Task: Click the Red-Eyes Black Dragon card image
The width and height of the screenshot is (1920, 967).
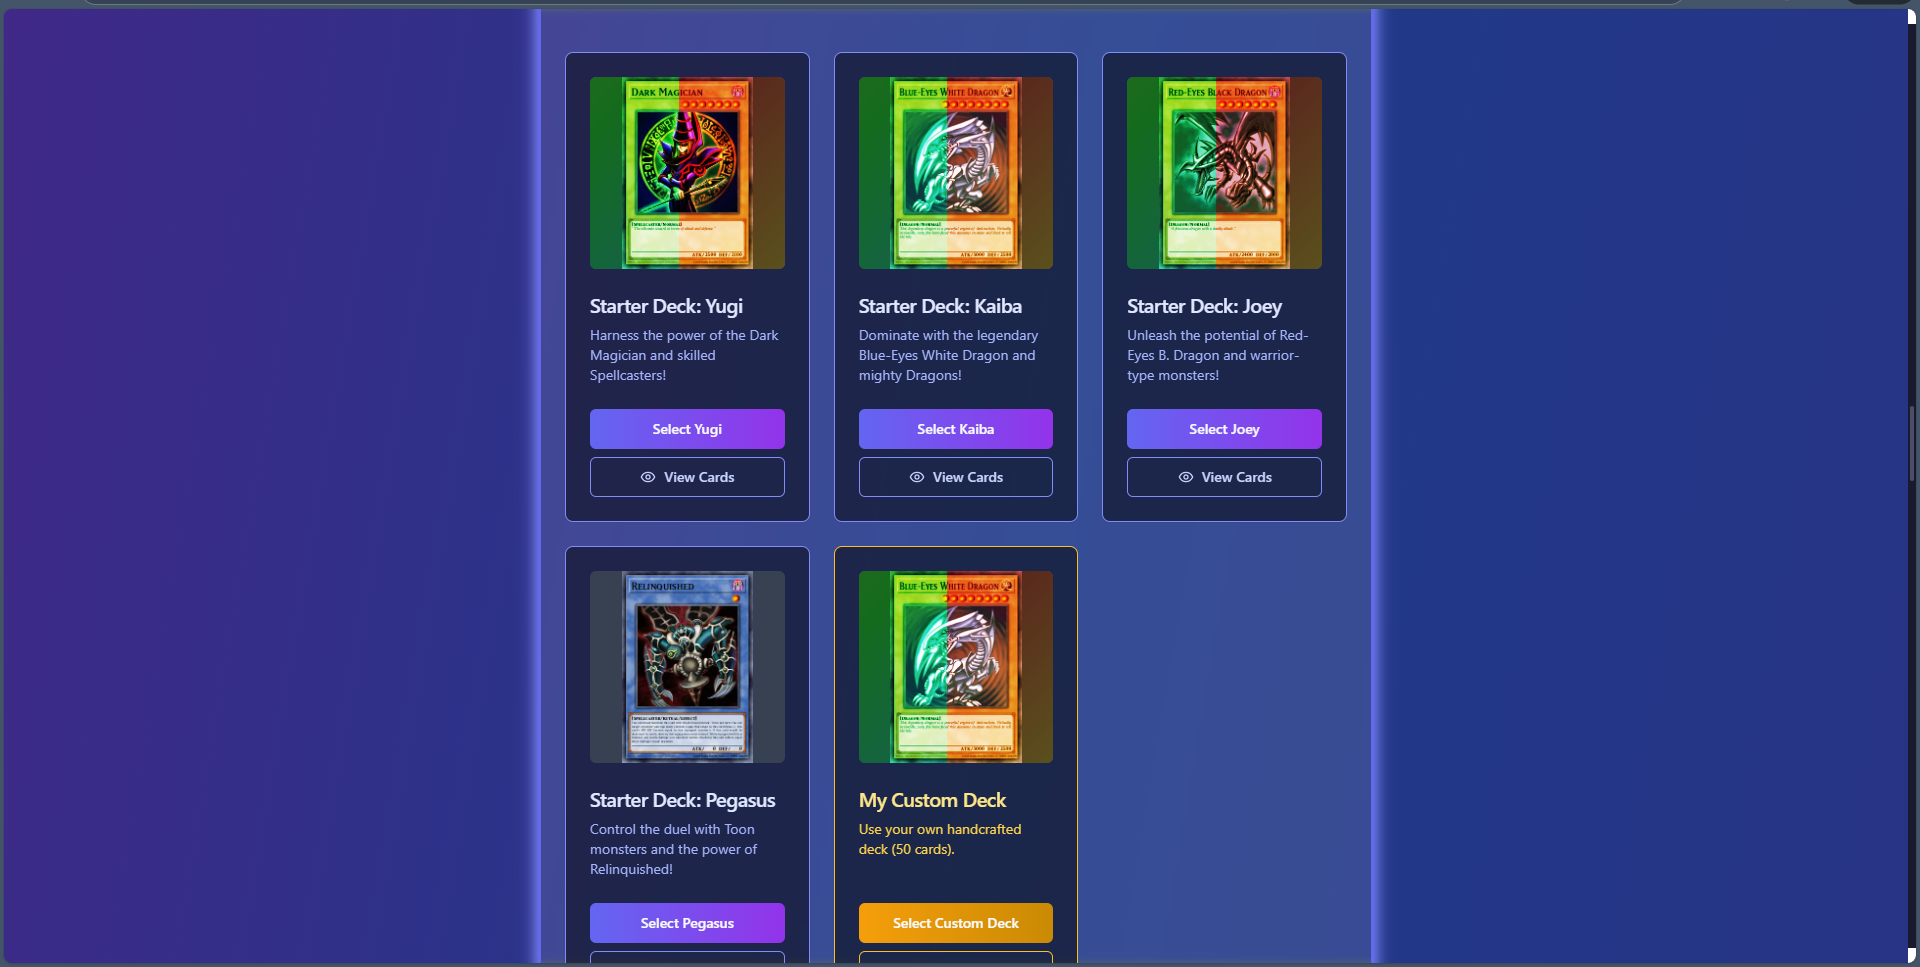Action: pos(1224,173)
